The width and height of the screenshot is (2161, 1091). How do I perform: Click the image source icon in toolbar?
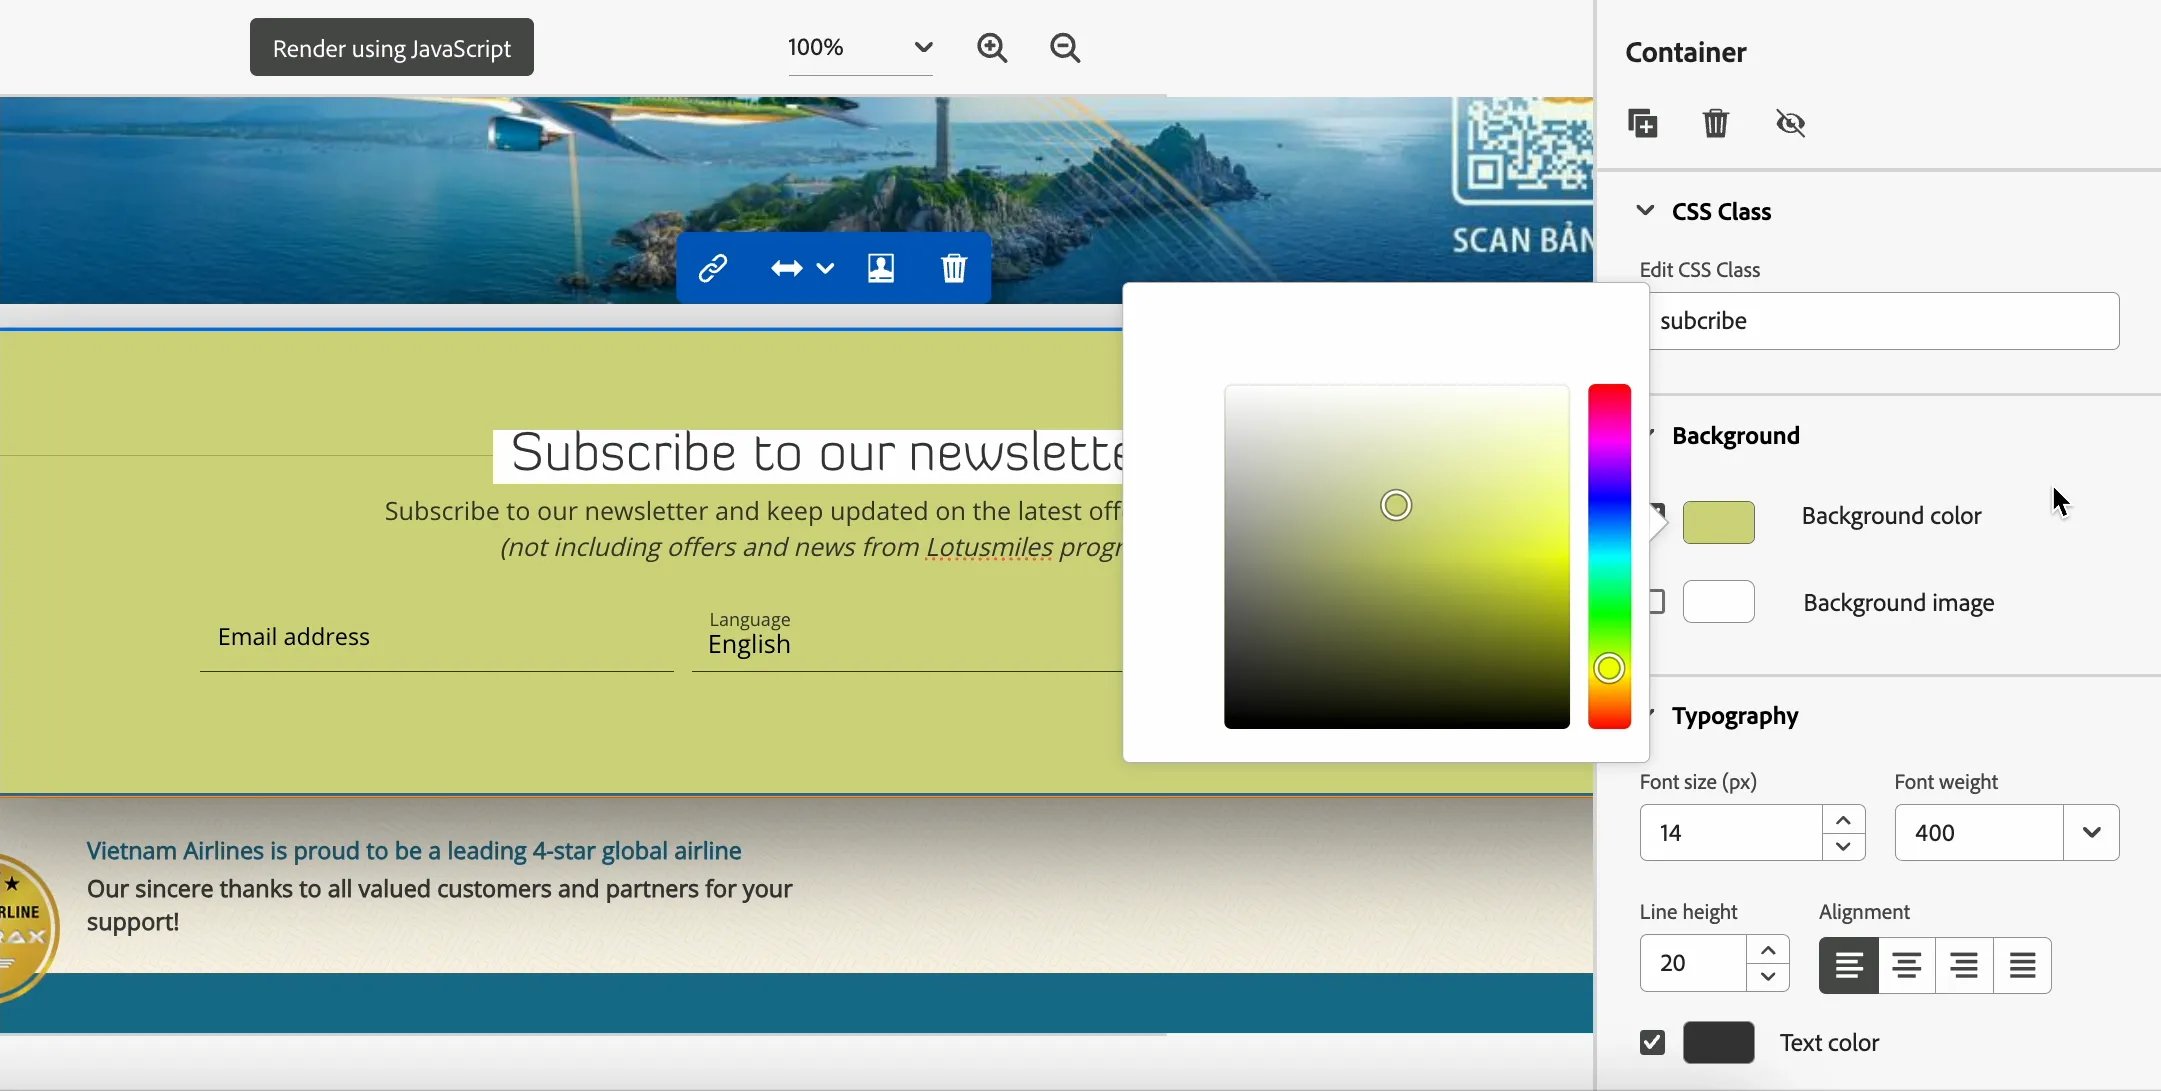pyautogui.click(x=881, y=268)
